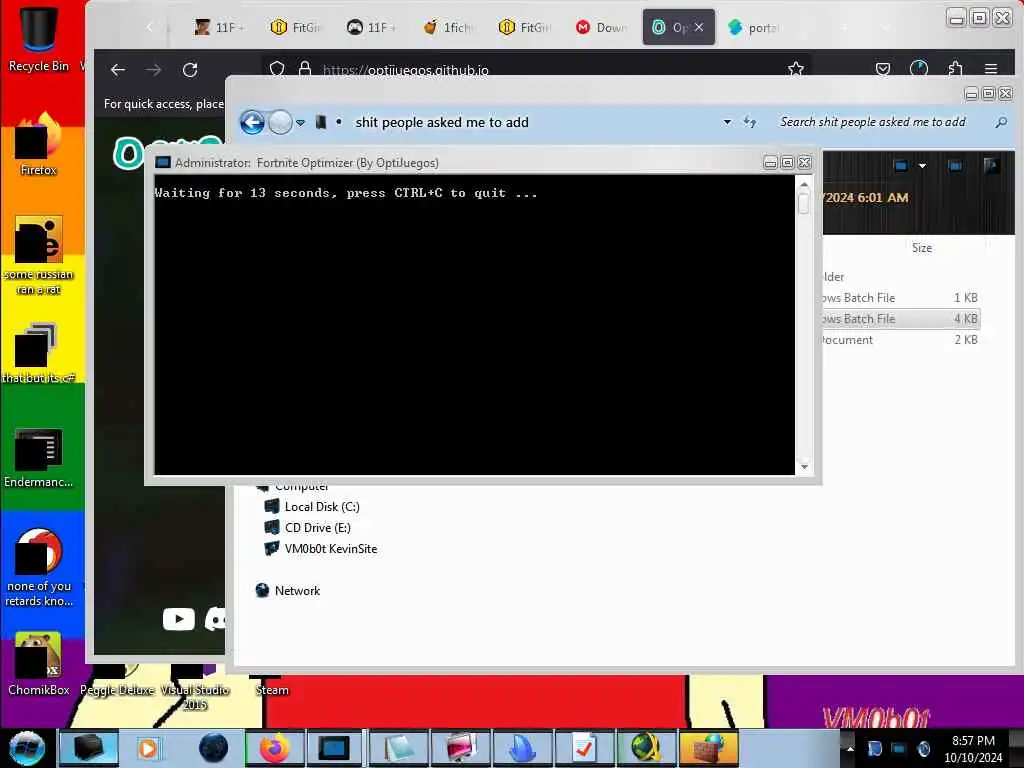Viewport: 1024px width, 768px height.
Task: Click the console window scrollbar down arrow
Action: click(804, 466)
